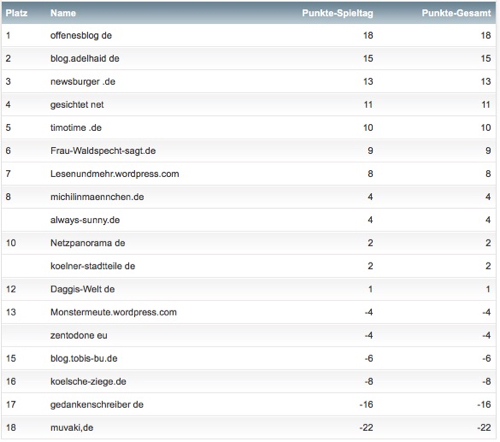This screenshot has height=442, width=500.
Task: Click the Punkte-Spieltag column header
Action: click(337, 13)
